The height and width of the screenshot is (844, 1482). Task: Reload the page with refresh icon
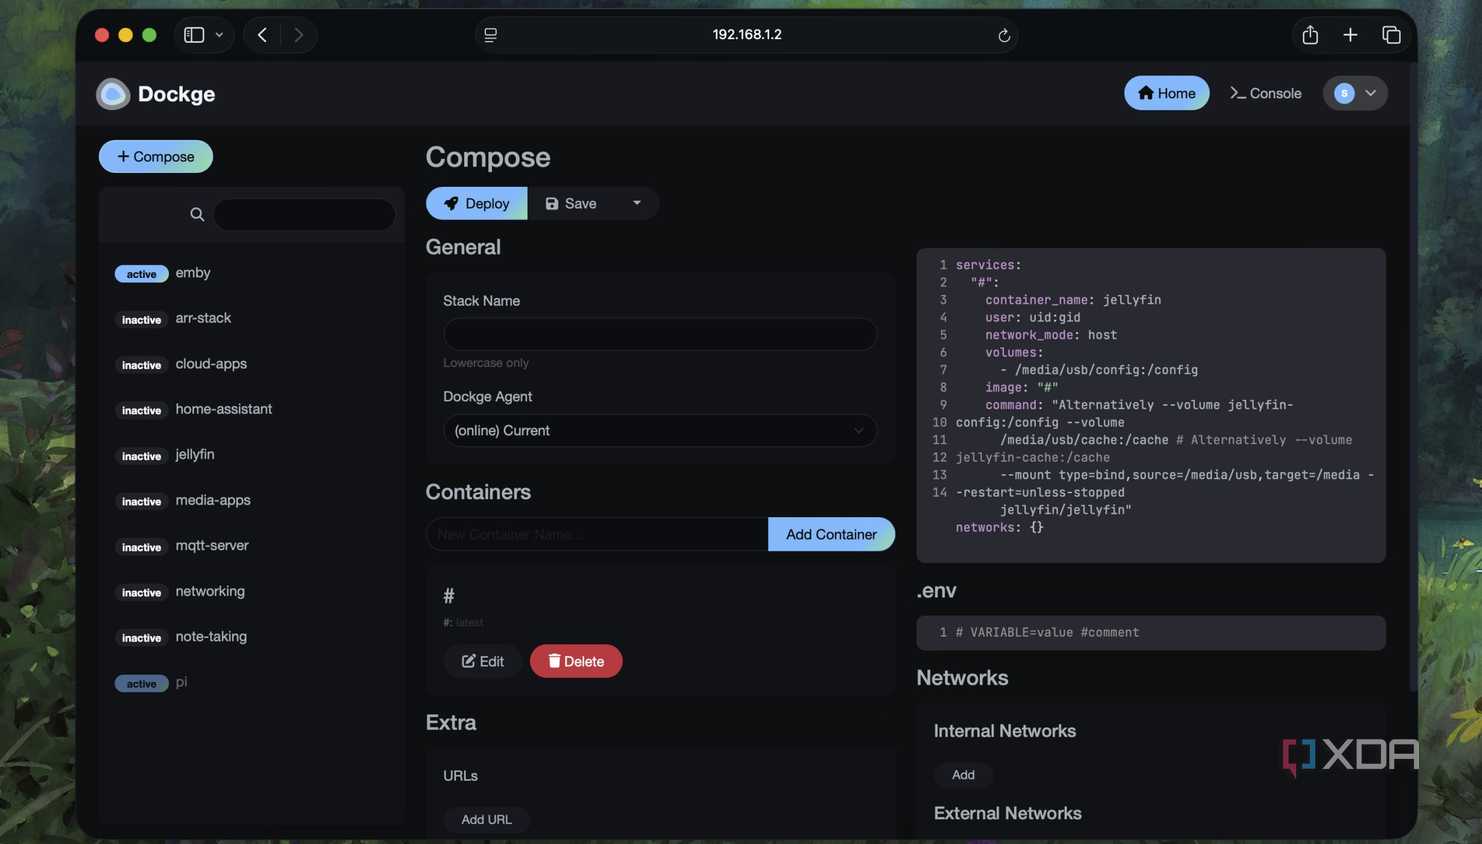(1004, 35)
